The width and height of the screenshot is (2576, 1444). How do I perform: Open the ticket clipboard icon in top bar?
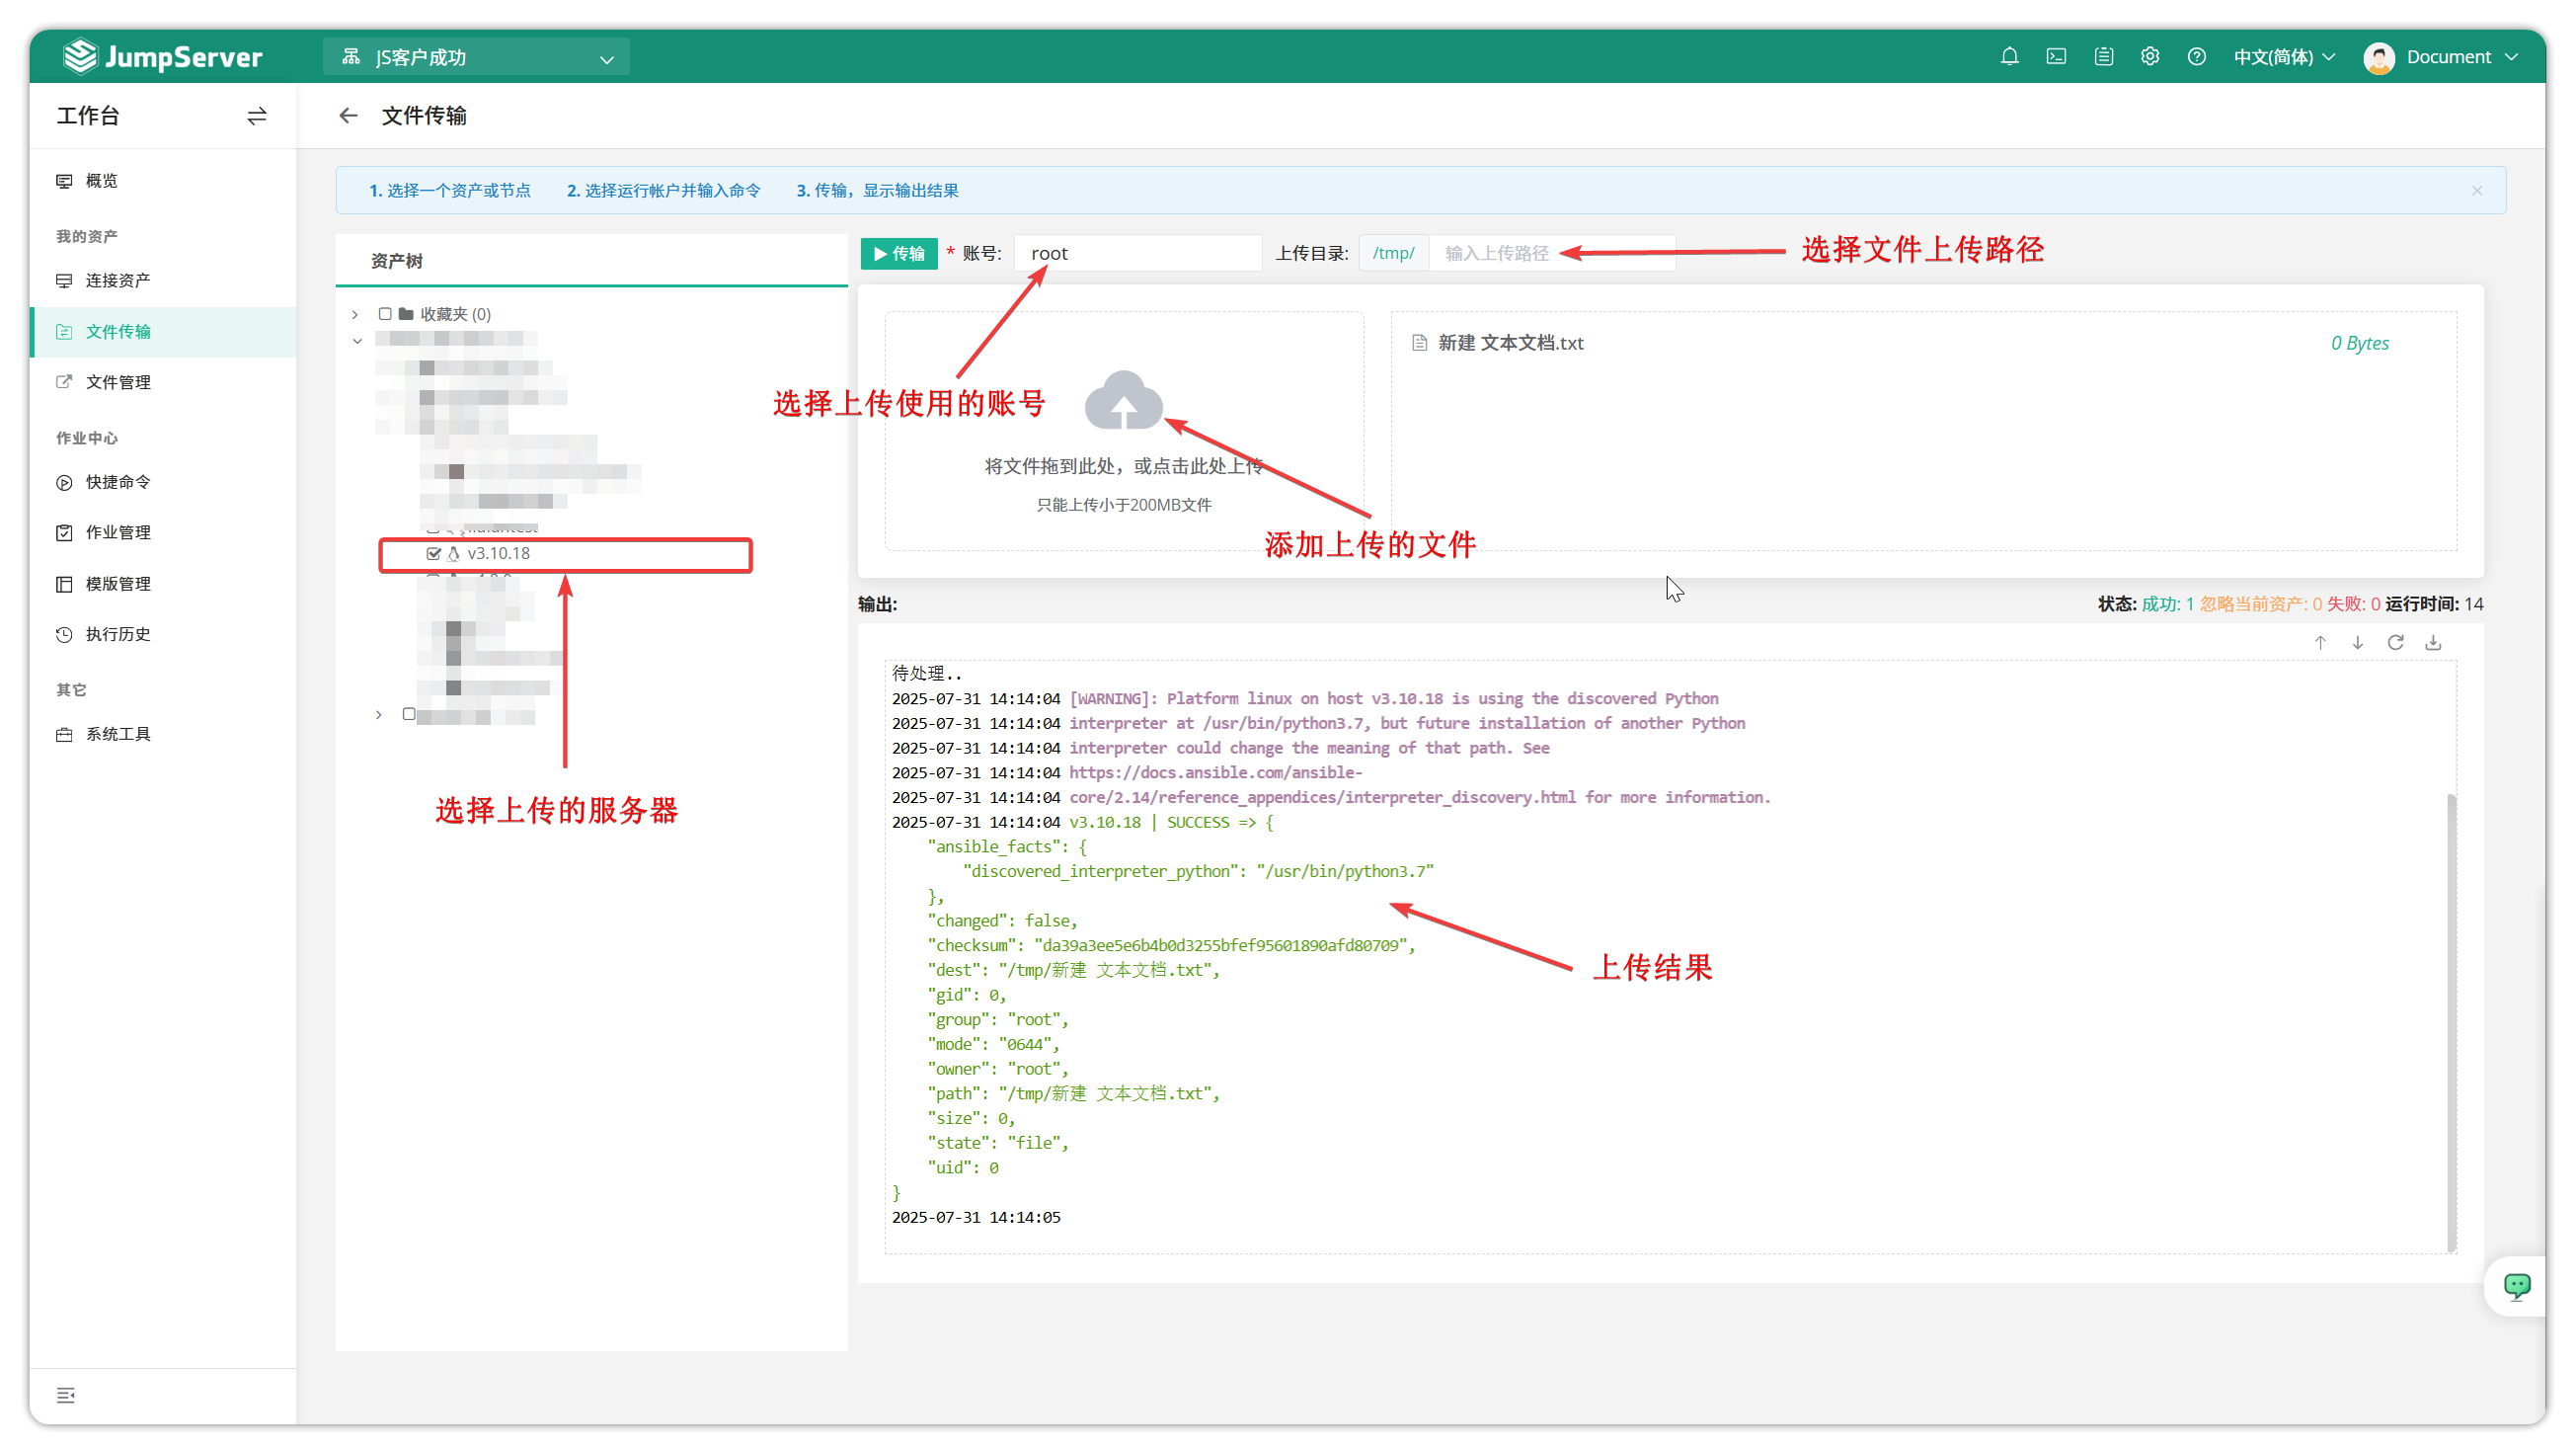2103,57
